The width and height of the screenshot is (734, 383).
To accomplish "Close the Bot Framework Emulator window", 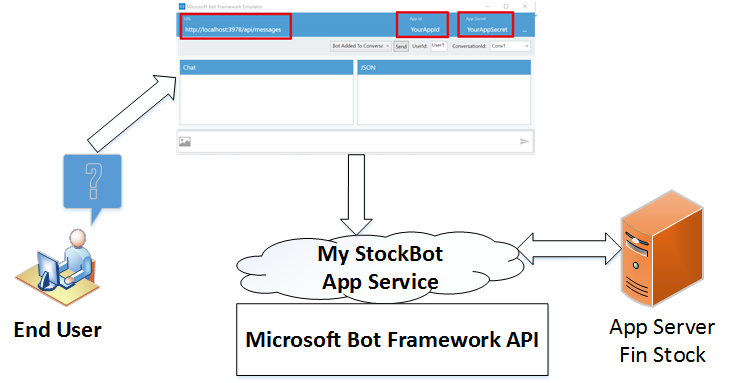I will [x=525, y=7].
